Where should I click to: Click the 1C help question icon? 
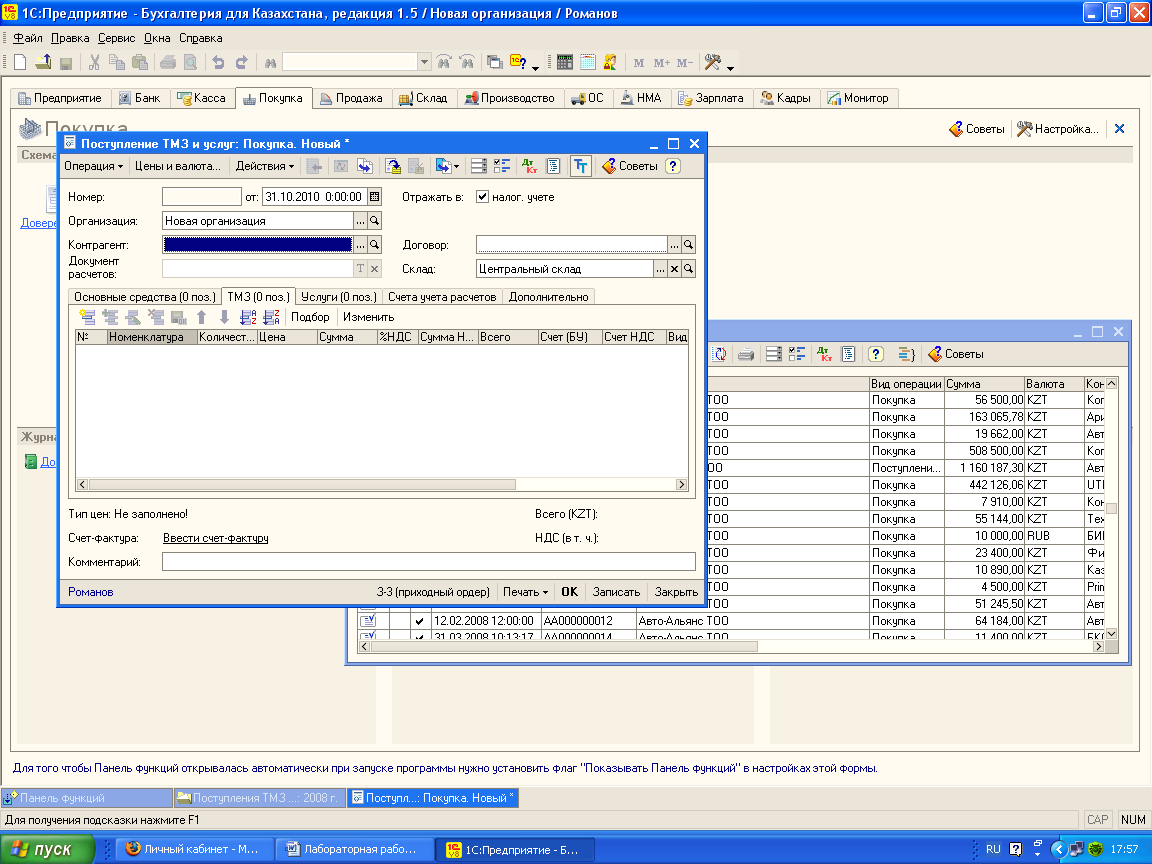519,62
